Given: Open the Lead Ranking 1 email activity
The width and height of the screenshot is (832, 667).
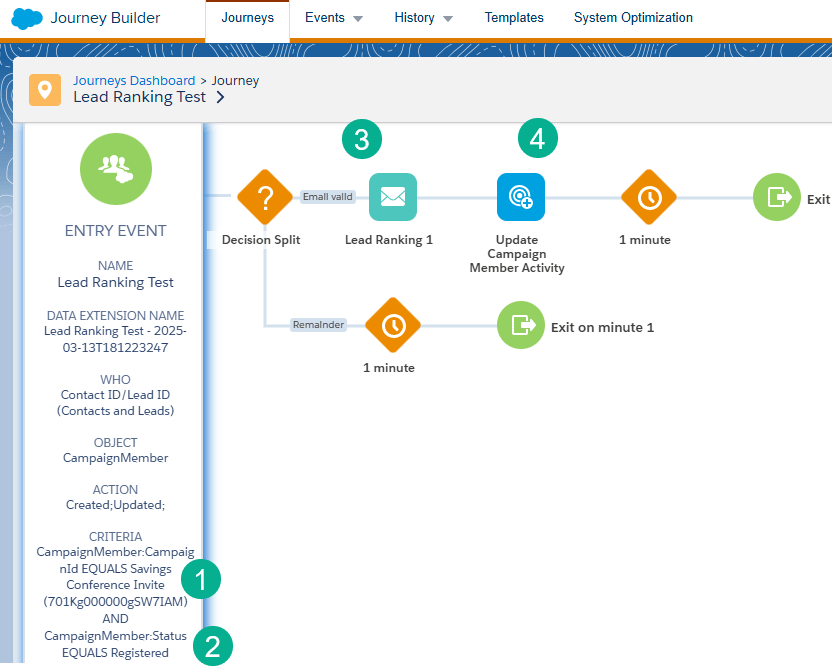Looking at the screenshot, I should [393, 197].
